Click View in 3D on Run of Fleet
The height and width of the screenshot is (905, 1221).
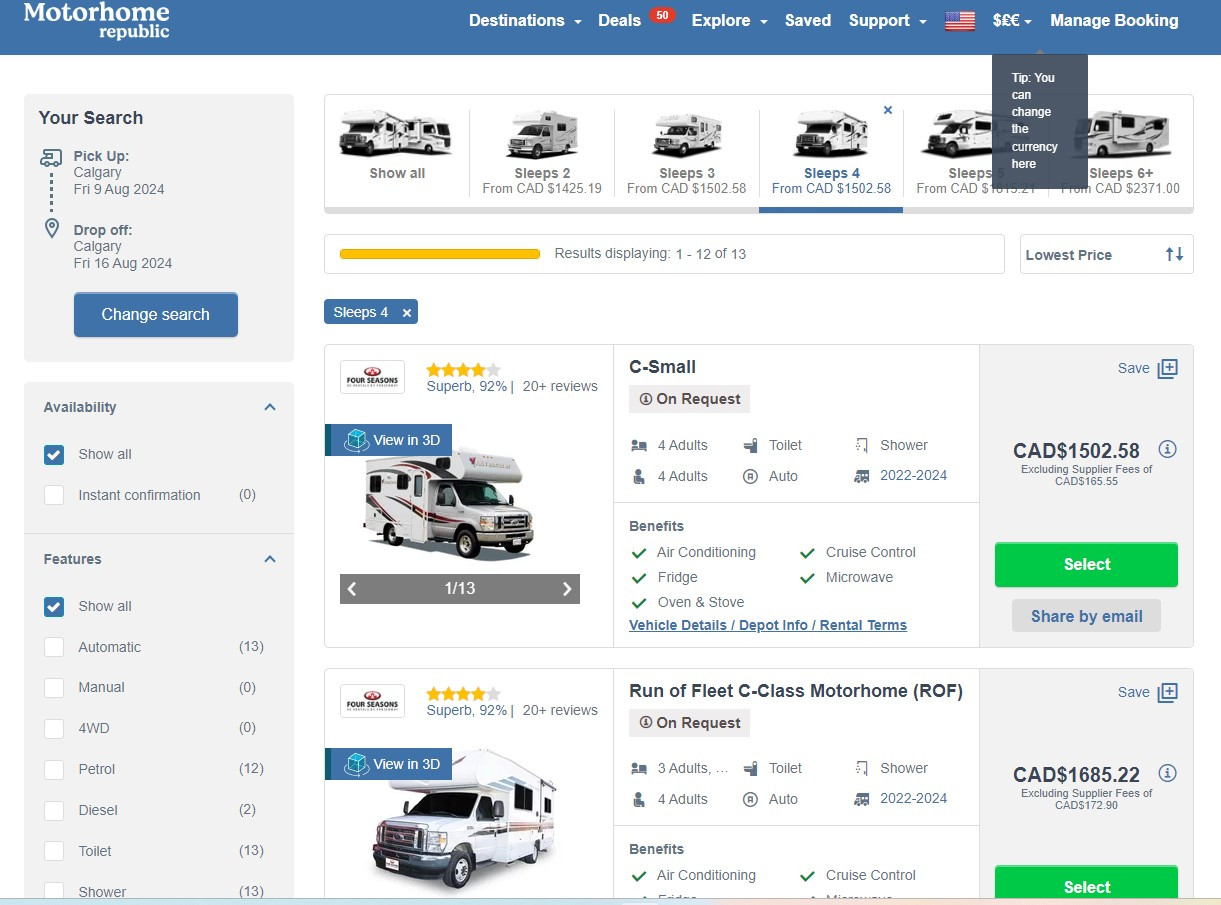pos(389,764)
